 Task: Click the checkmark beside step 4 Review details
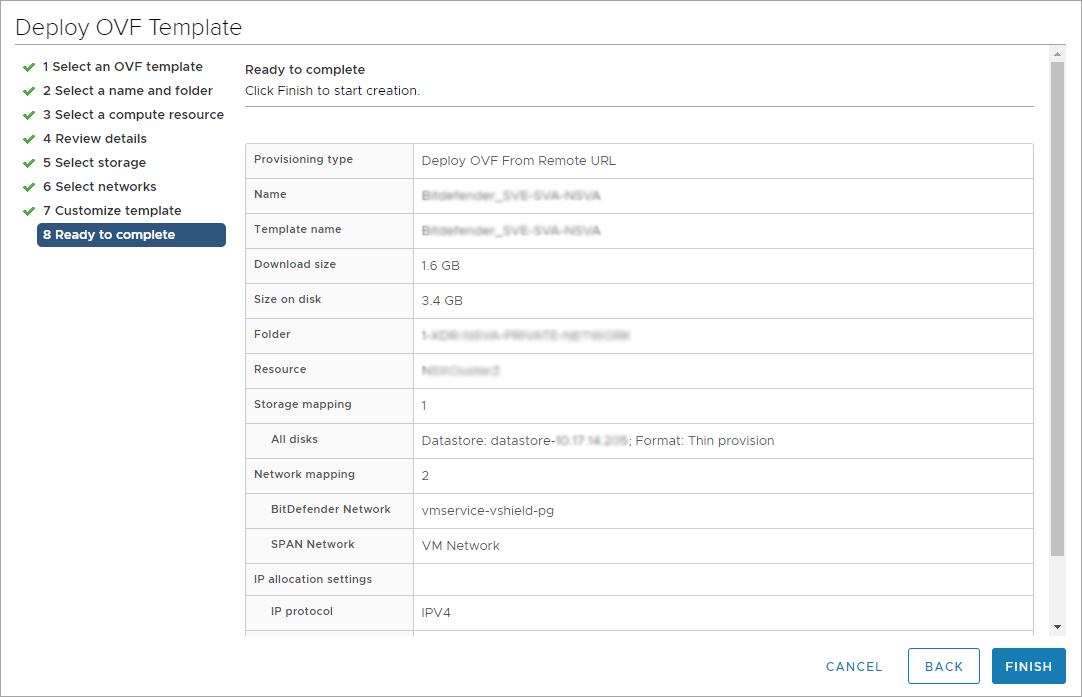[29, 138]
